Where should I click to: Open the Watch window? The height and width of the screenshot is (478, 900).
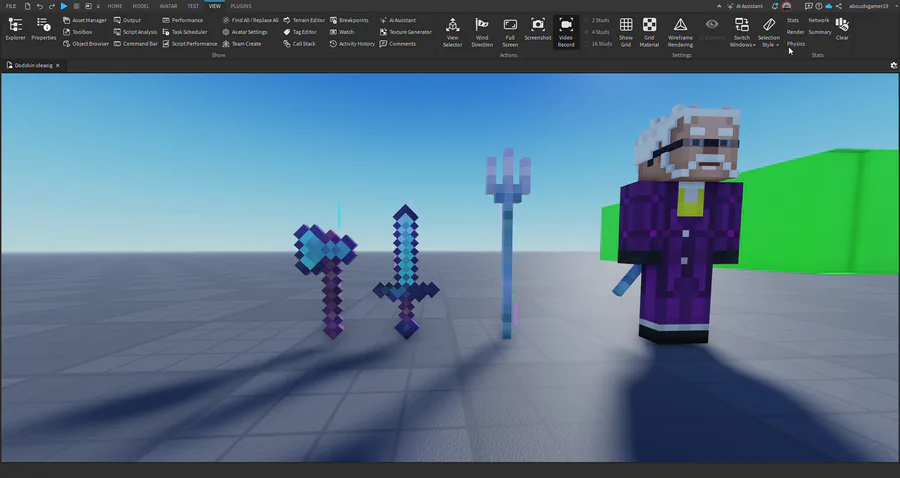(x=342, y=32)
